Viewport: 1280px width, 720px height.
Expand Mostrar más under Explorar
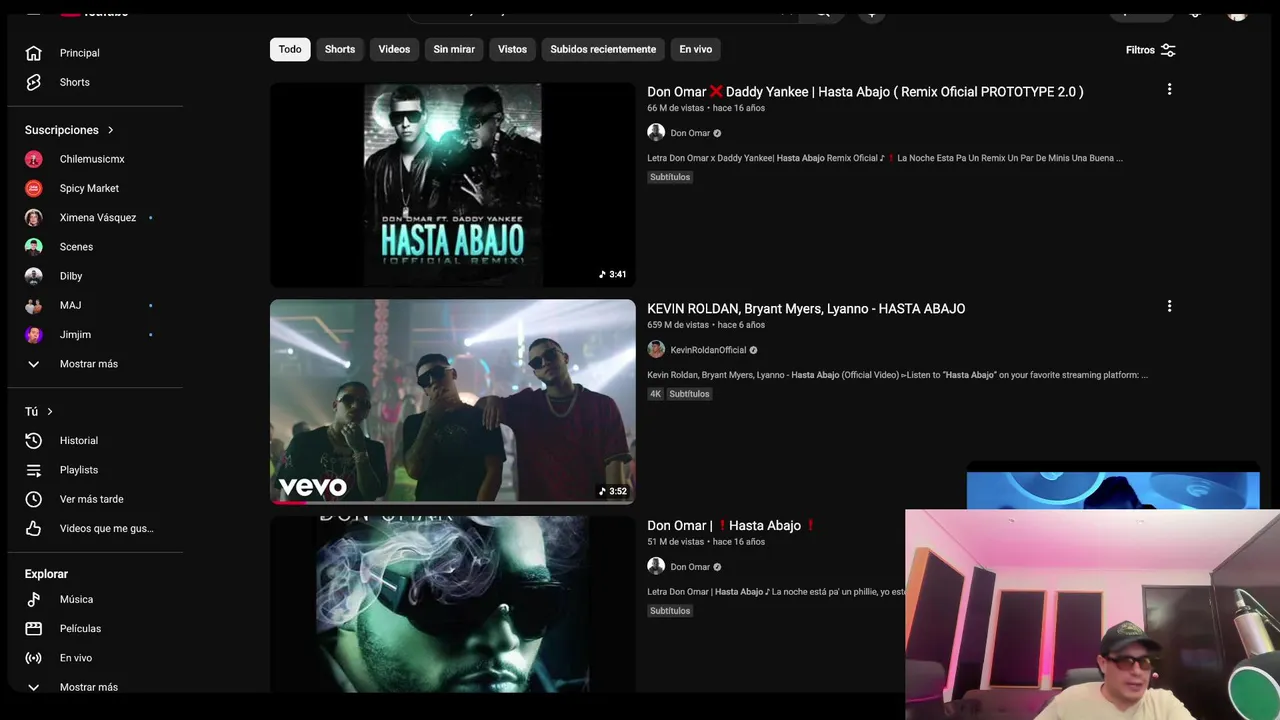pyautogui.click(x=71, y=687)
